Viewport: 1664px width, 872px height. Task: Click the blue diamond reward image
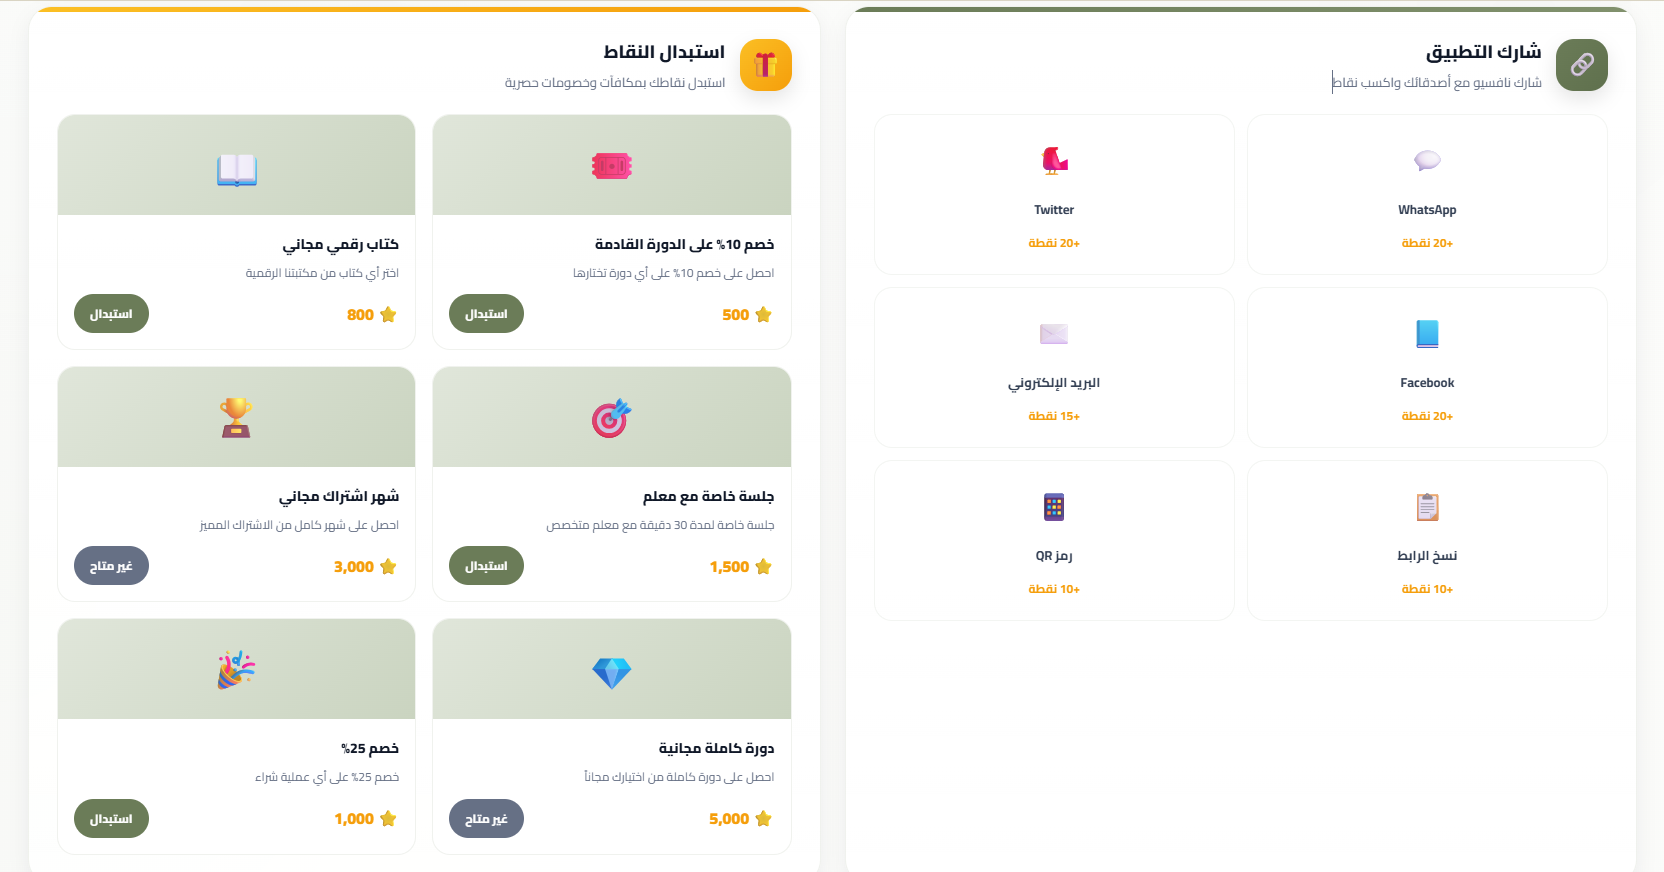(x=611, y=673)
